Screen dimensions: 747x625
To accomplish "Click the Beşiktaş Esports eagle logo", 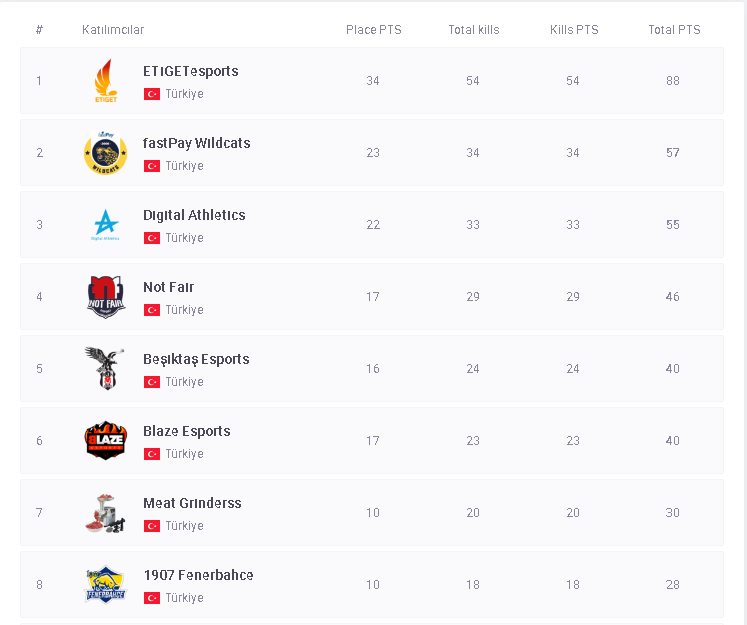I will click(105, 369).
